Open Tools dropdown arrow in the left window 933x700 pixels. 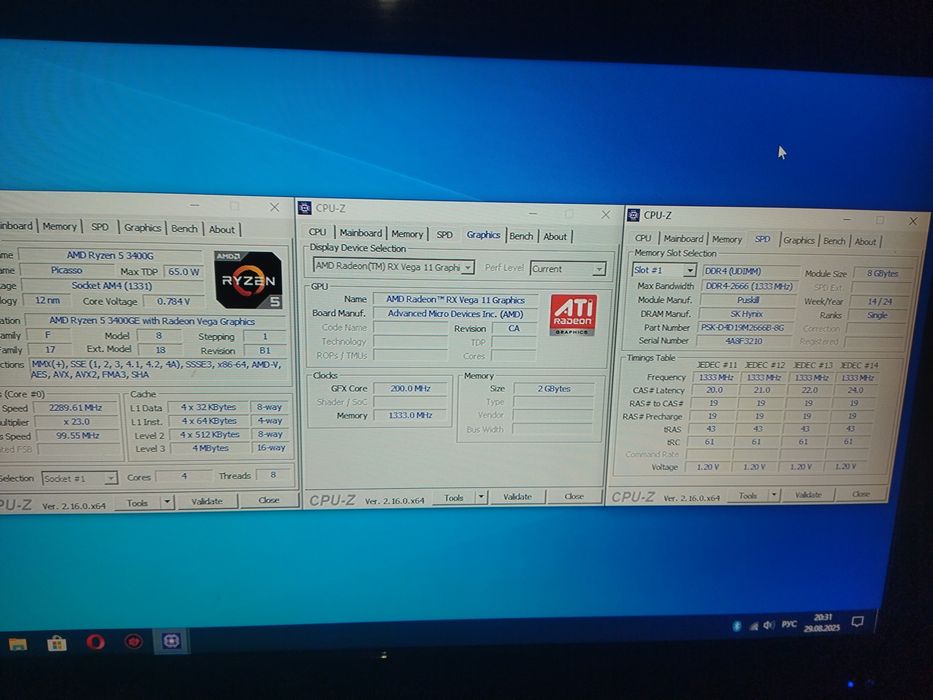coord(167,502)
